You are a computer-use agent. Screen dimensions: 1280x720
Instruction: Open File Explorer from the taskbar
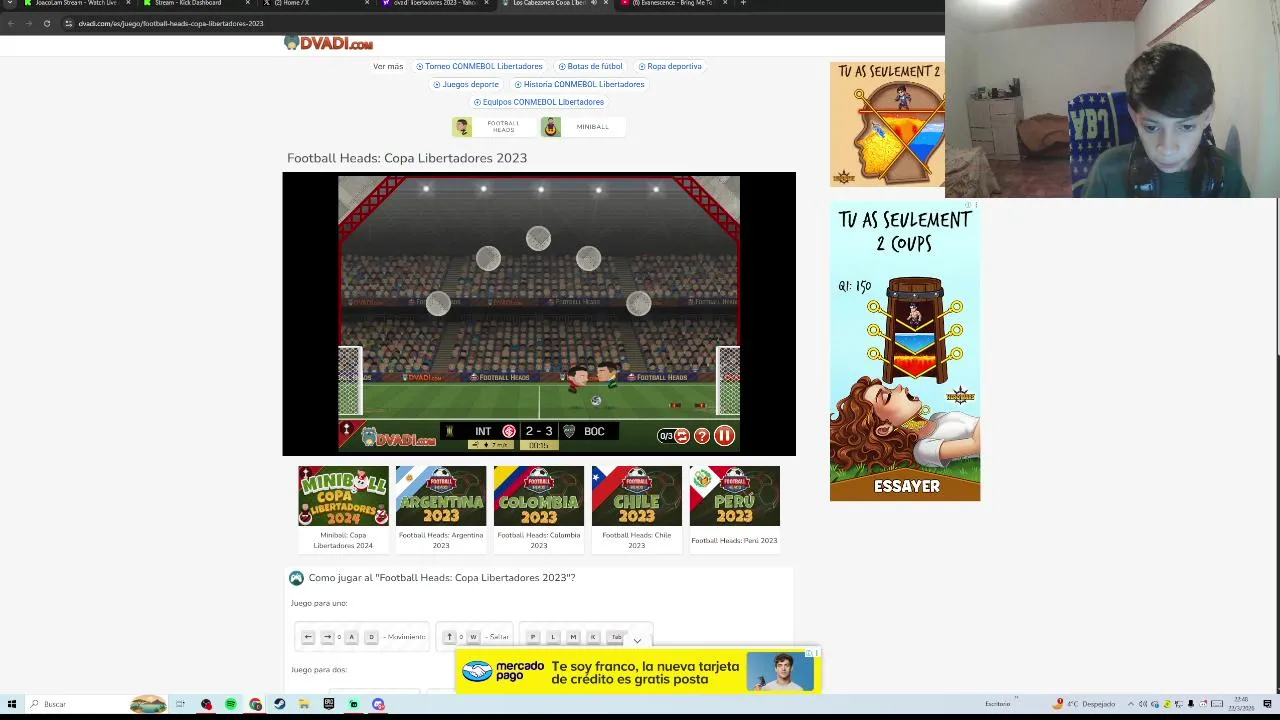tap(304, 704)
